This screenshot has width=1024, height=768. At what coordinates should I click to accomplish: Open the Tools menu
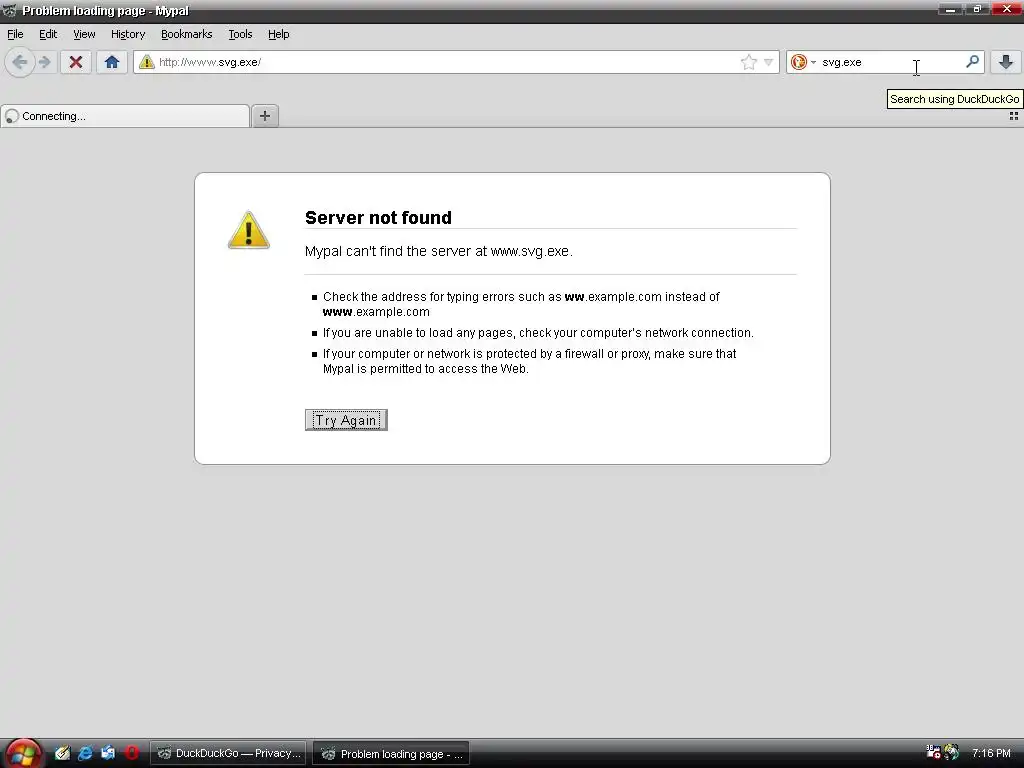click(x=240, y=34)
